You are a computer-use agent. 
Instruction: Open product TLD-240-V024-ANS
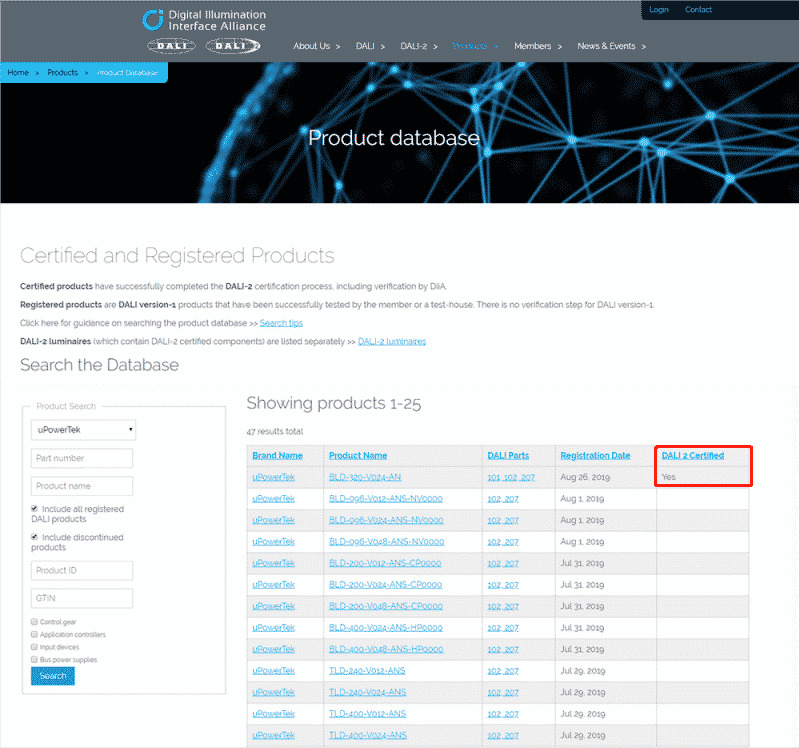point(367,692)
